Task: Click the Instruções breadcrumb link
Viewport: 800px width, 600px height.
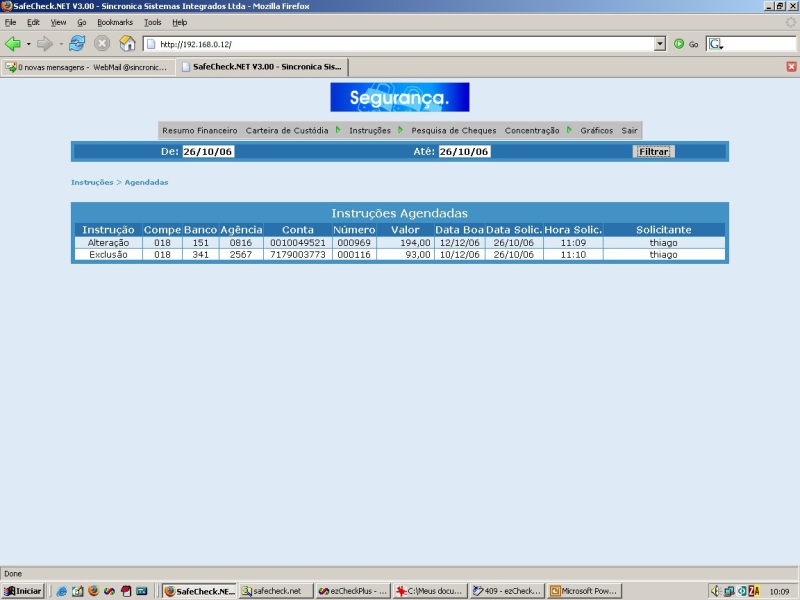Action: click(92, 182)
